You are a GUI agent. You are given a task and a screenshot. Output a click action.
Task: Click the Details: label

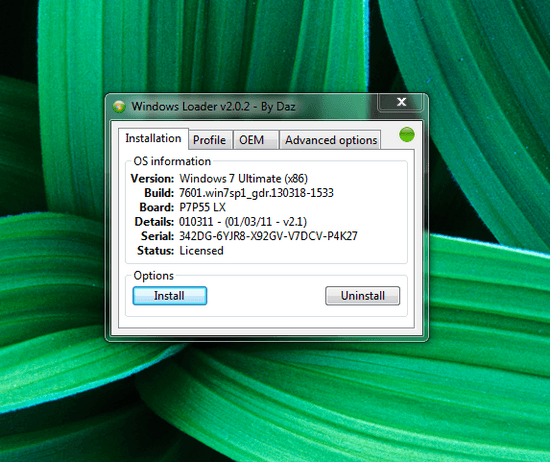[154, 222]
